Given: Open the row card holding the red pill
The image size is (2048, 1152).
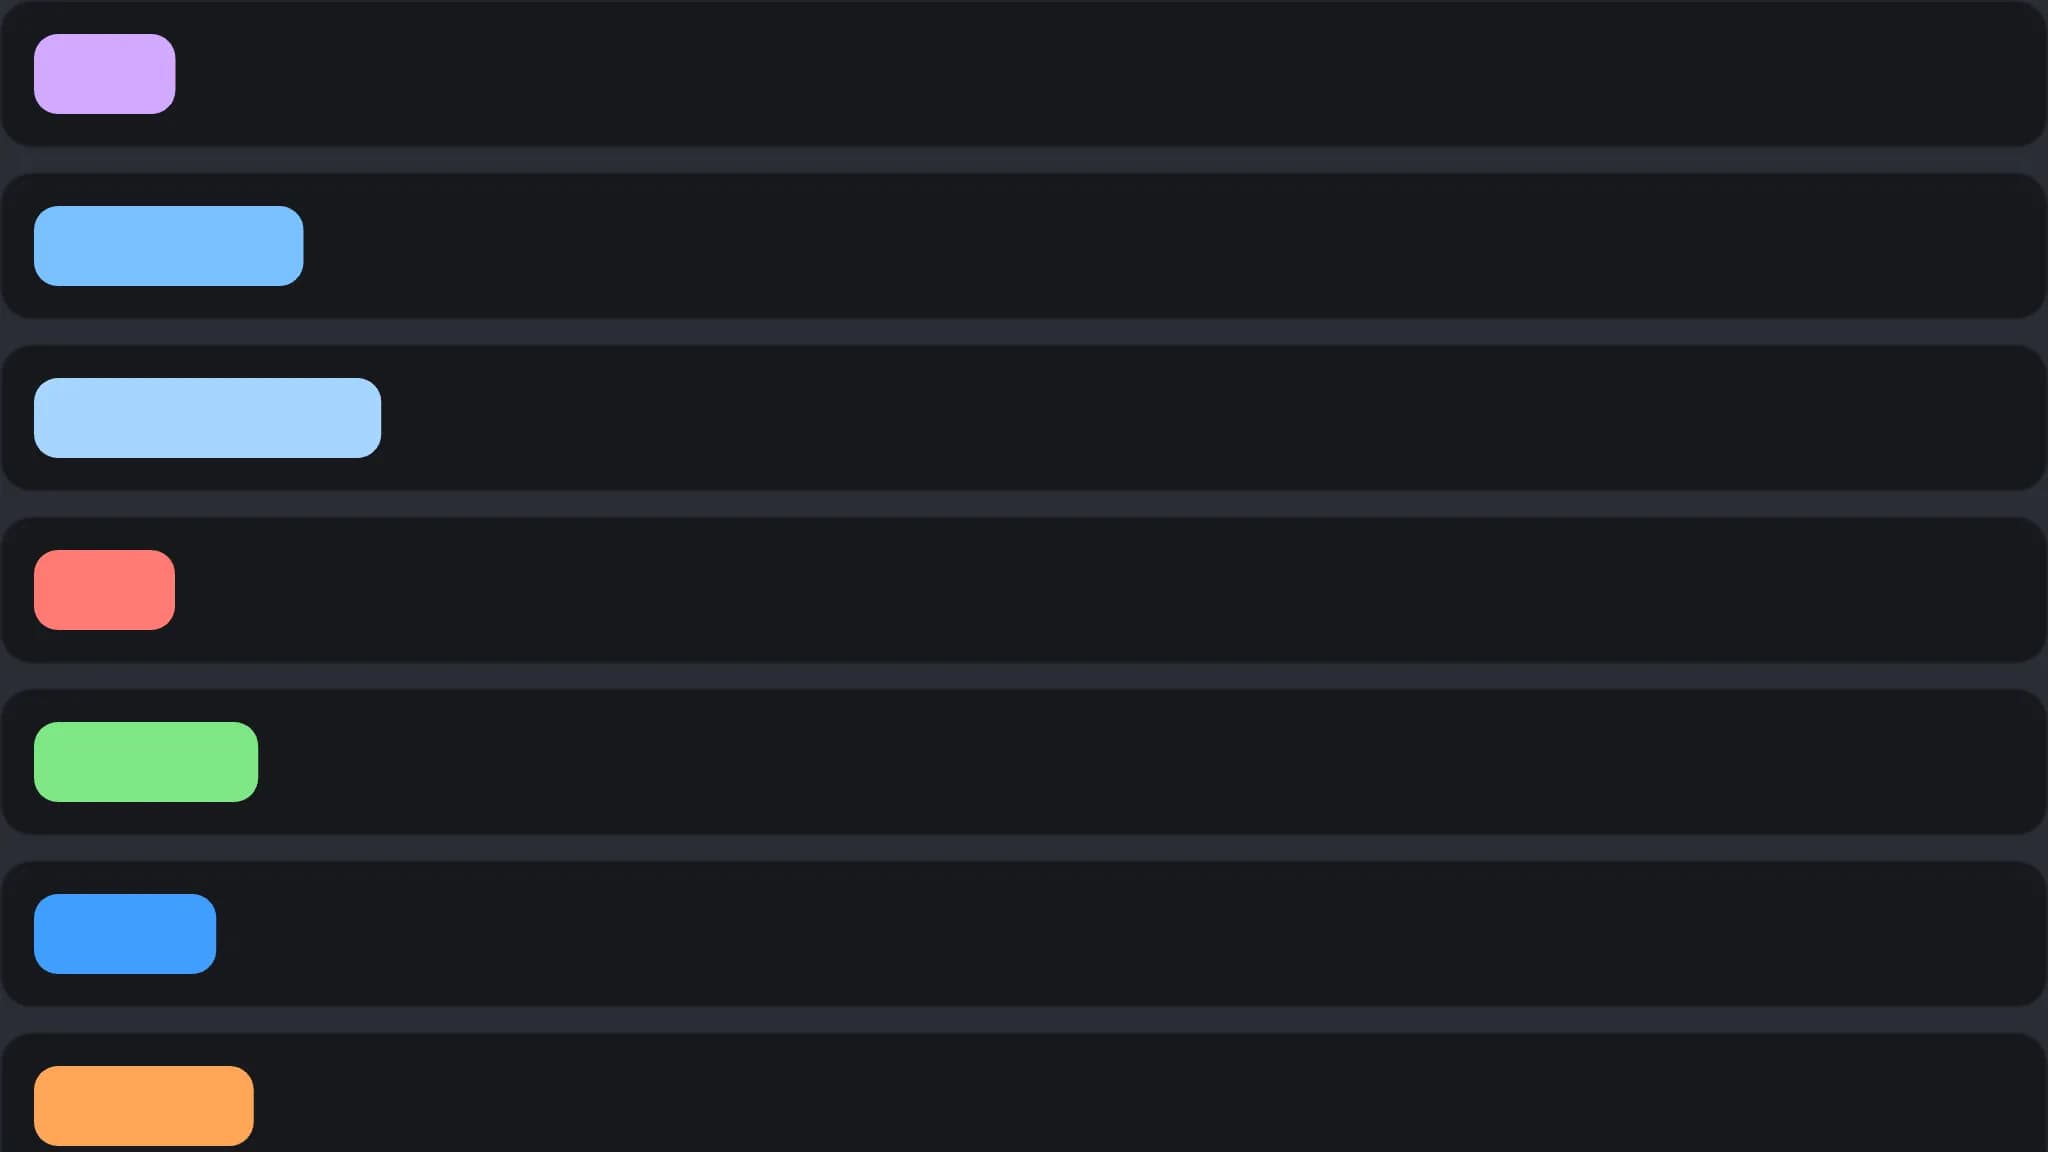Looking at the screenshot, I should pos(1024,590).
